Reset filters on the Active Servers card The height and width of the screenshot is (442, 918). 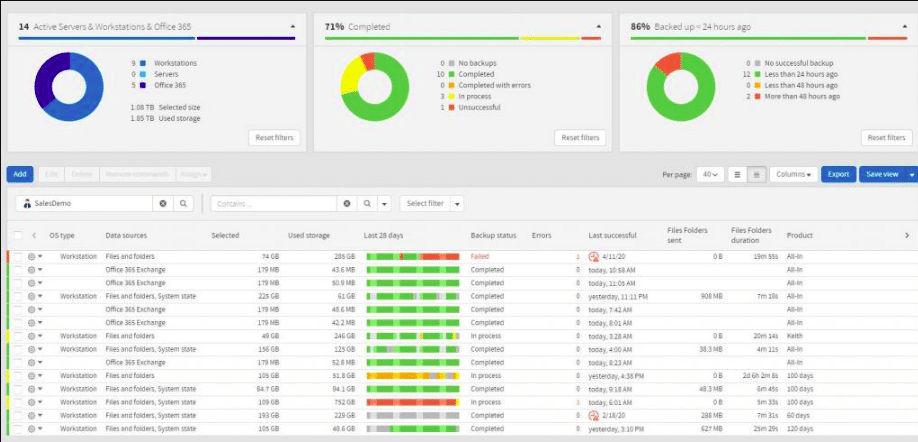pyautogui.click(x=275, y=138)
